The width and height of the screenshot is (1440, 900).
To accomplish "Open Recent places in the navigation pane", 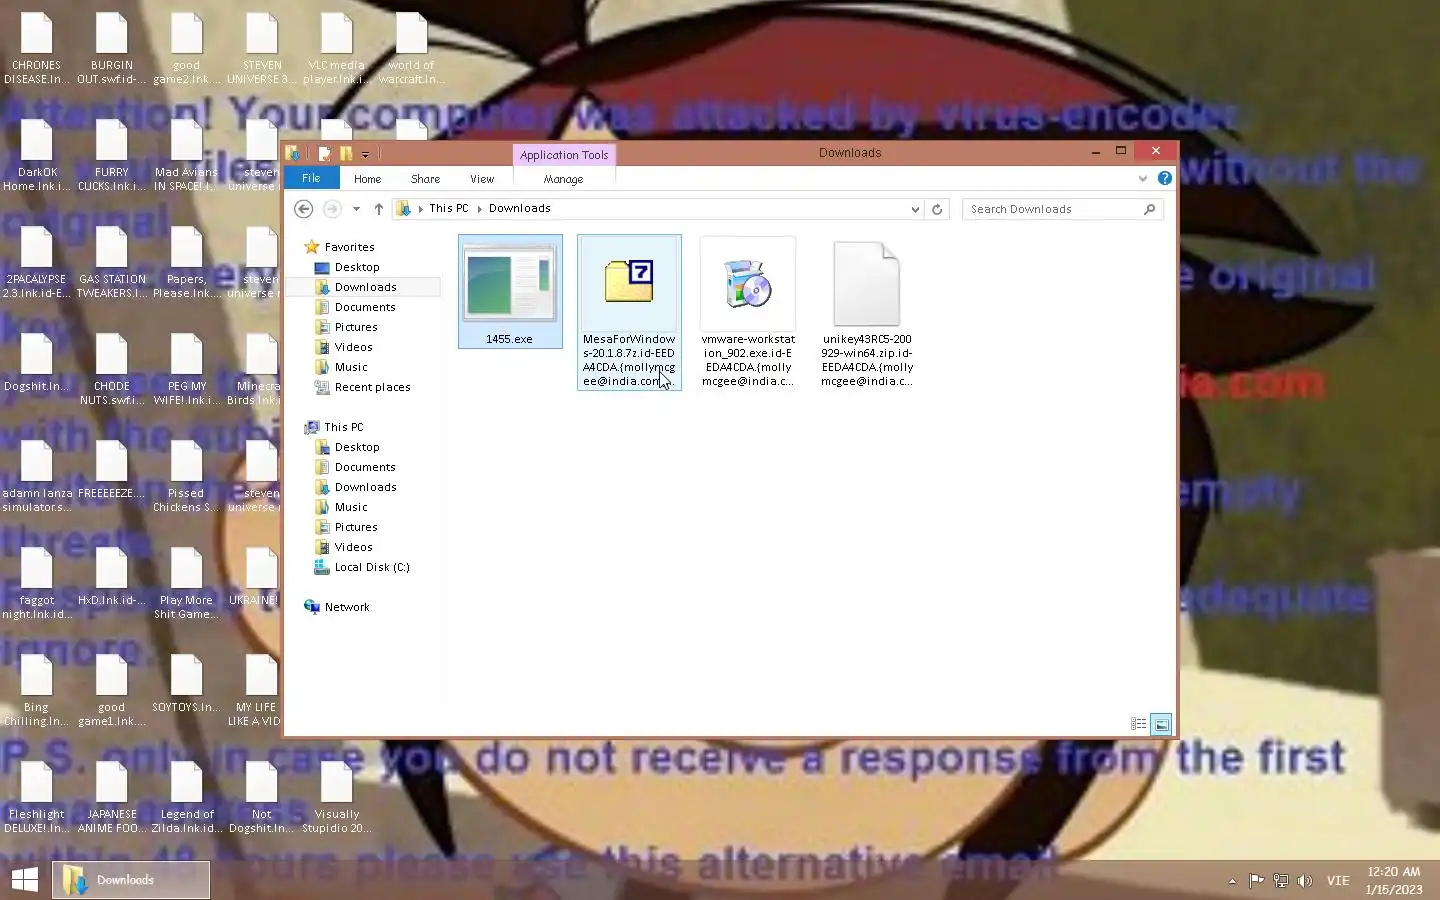I will pyautogui.click(x=372, y=387).
